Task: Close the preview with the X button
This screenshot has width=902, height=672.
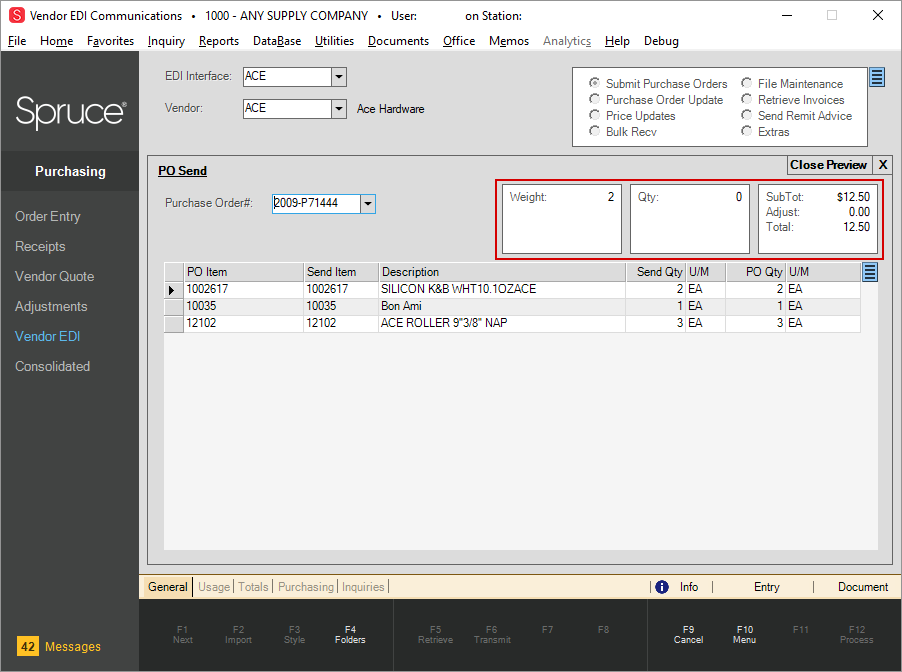Action: tap(882, 165)
